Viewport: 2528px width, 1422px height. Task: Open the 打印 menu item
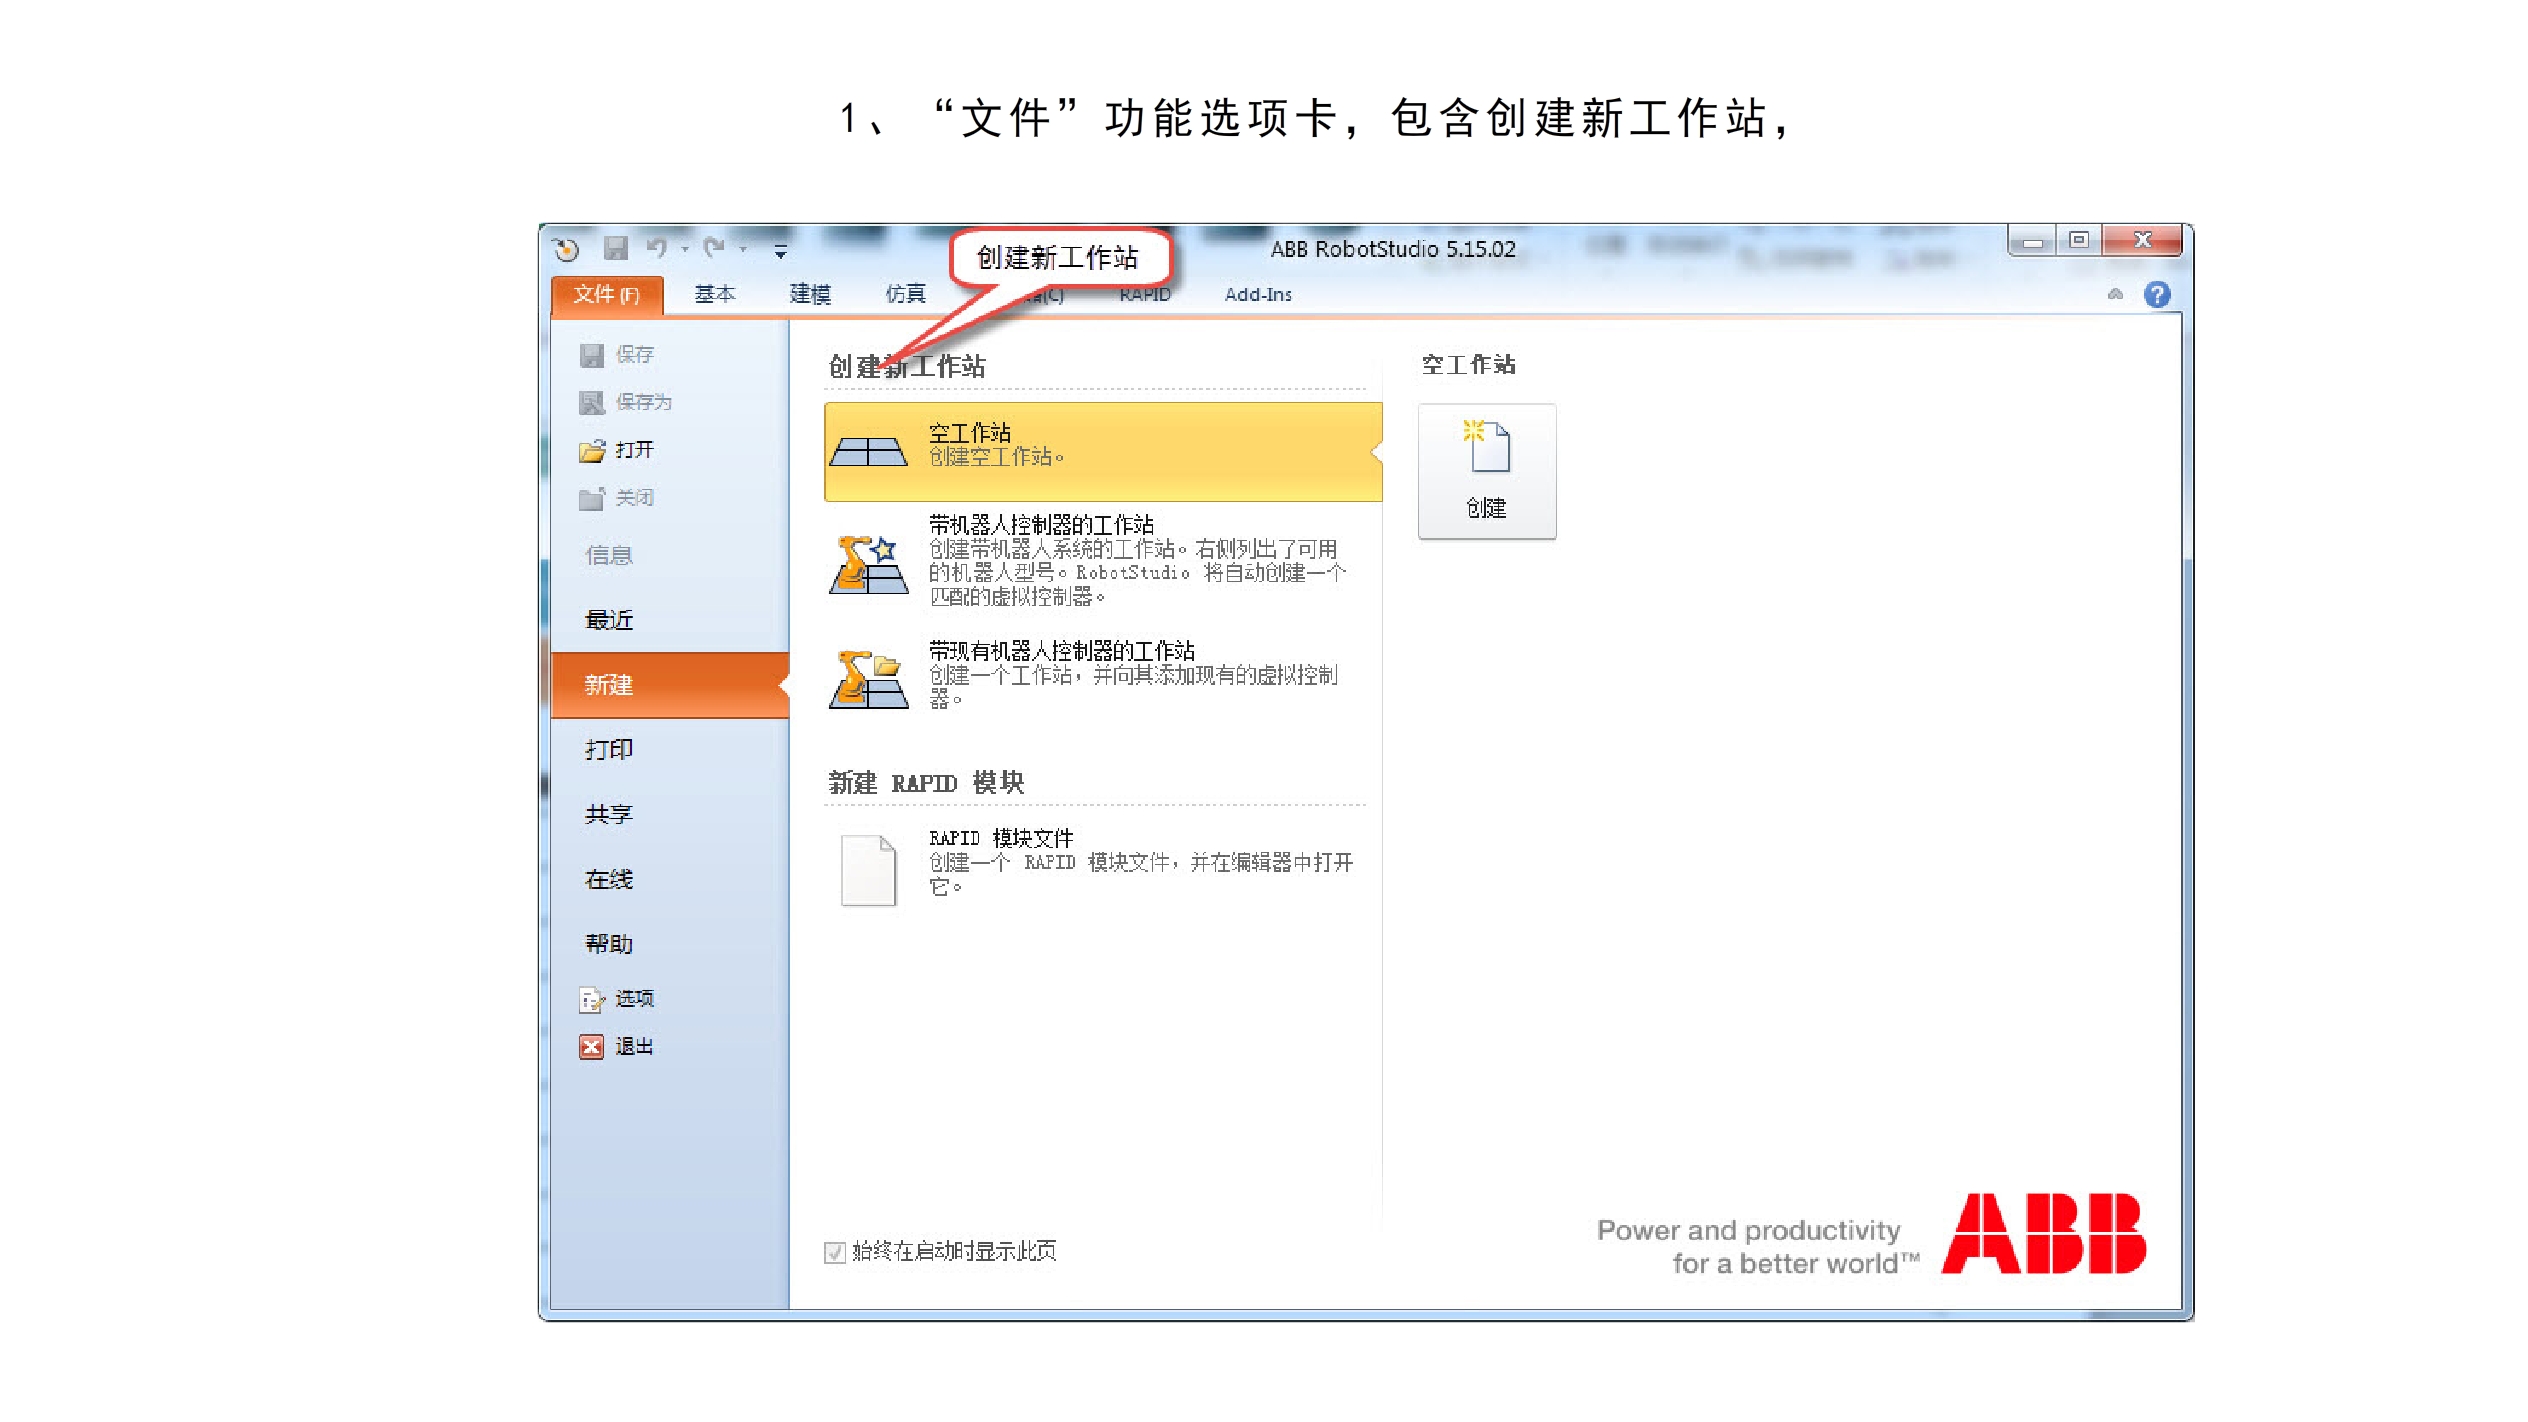tap(609, 749)
